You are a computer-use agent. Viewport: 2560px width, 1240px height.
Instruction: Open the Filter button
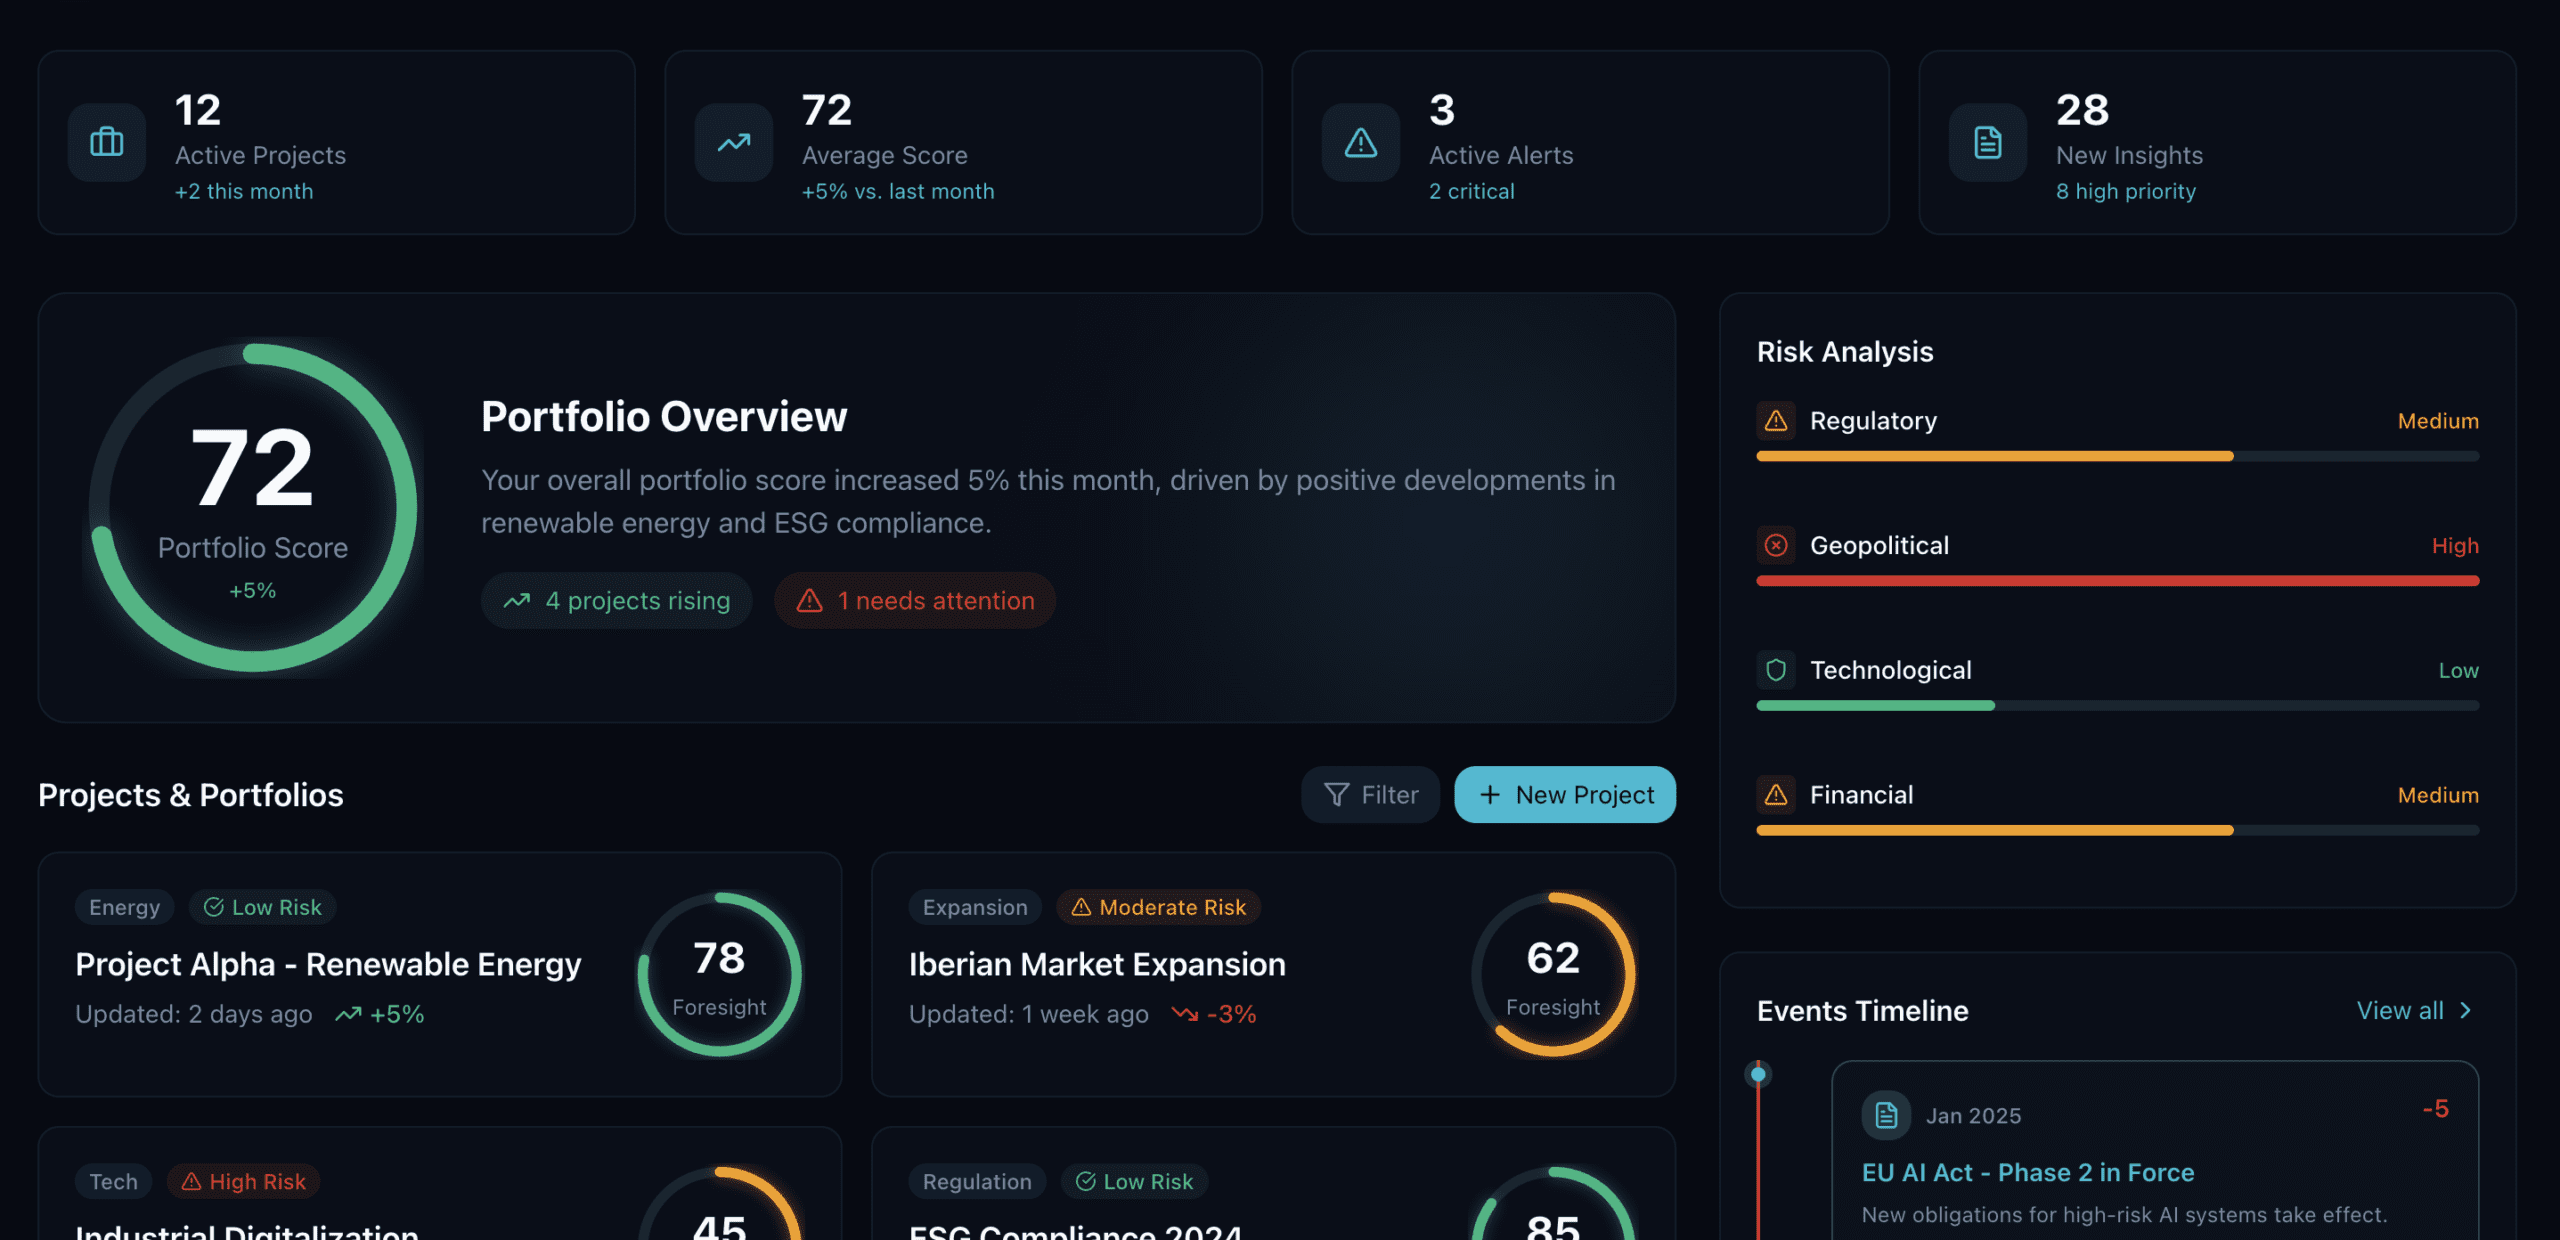(1370, 795)
